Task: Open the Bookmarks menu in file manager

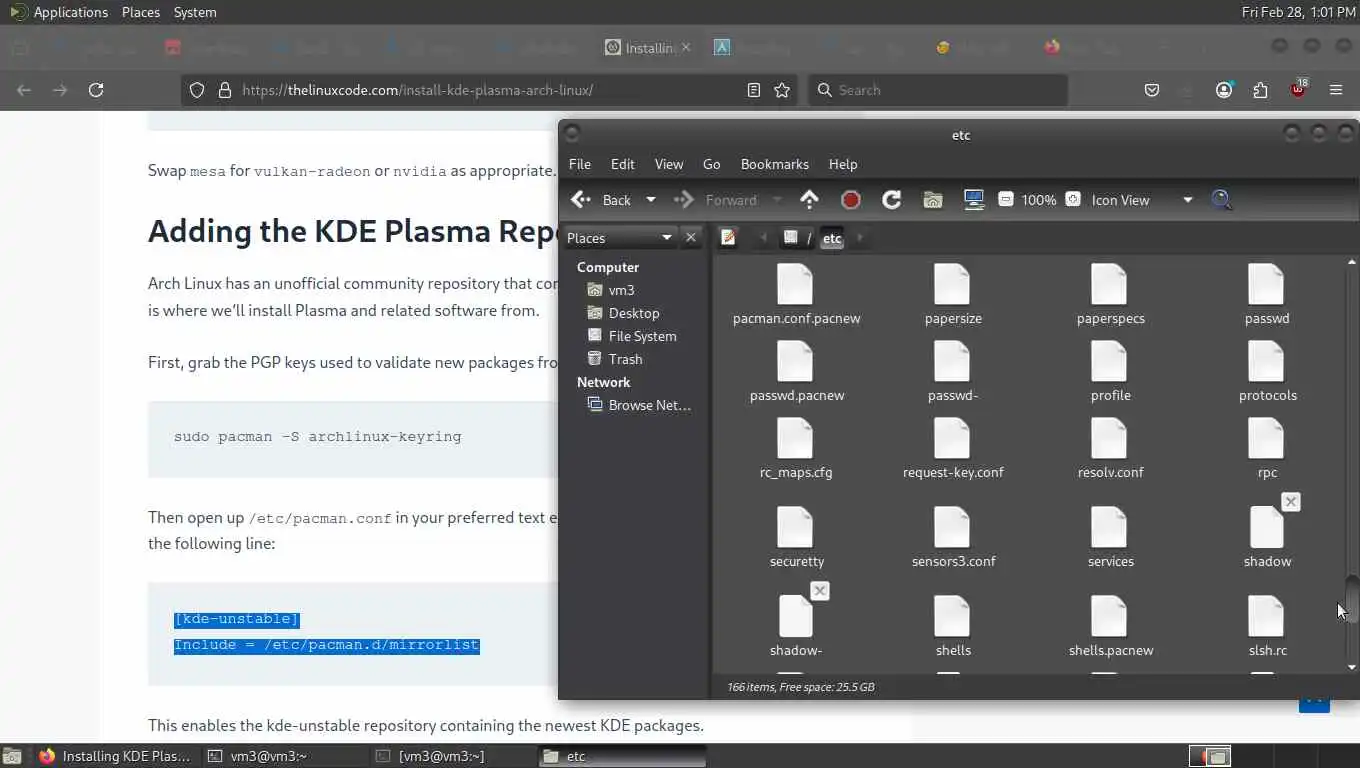Action: 775,164
